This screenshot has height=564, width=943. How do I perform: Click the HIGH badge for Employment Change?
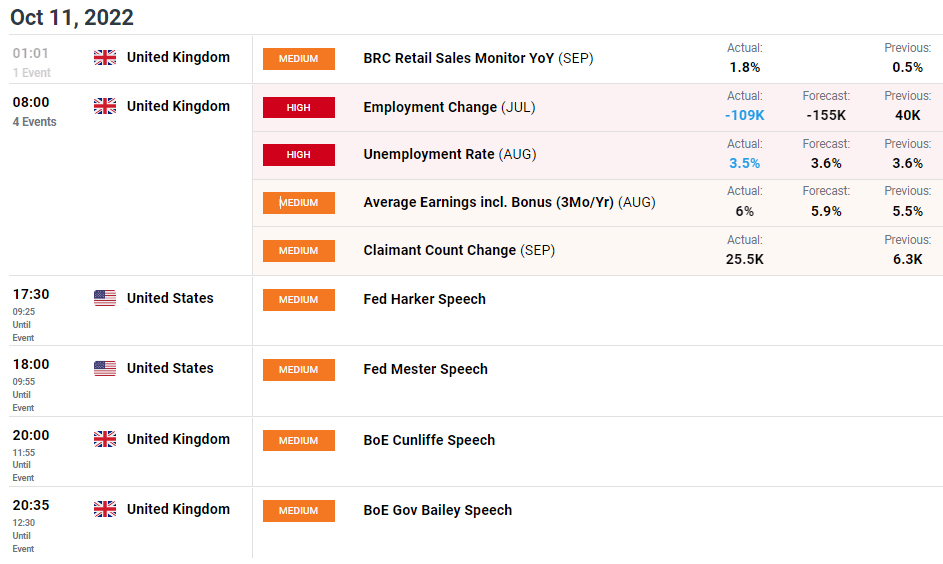[x=299, y=108]
